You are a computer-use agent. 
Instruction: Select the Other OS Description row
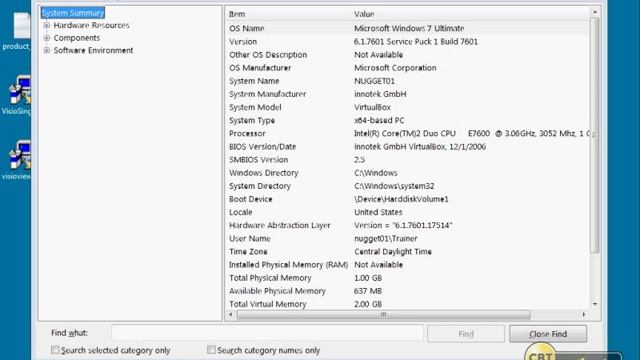coord(407,55)
